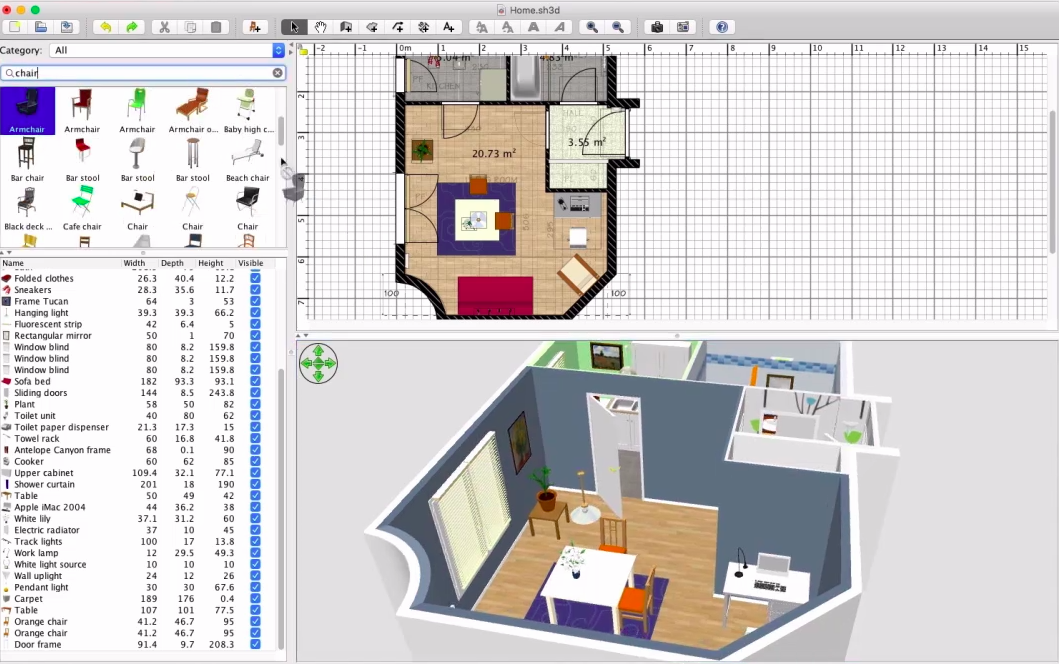1059x664 pixels.
Task: Open the Help icon
Action: (722, 27)
